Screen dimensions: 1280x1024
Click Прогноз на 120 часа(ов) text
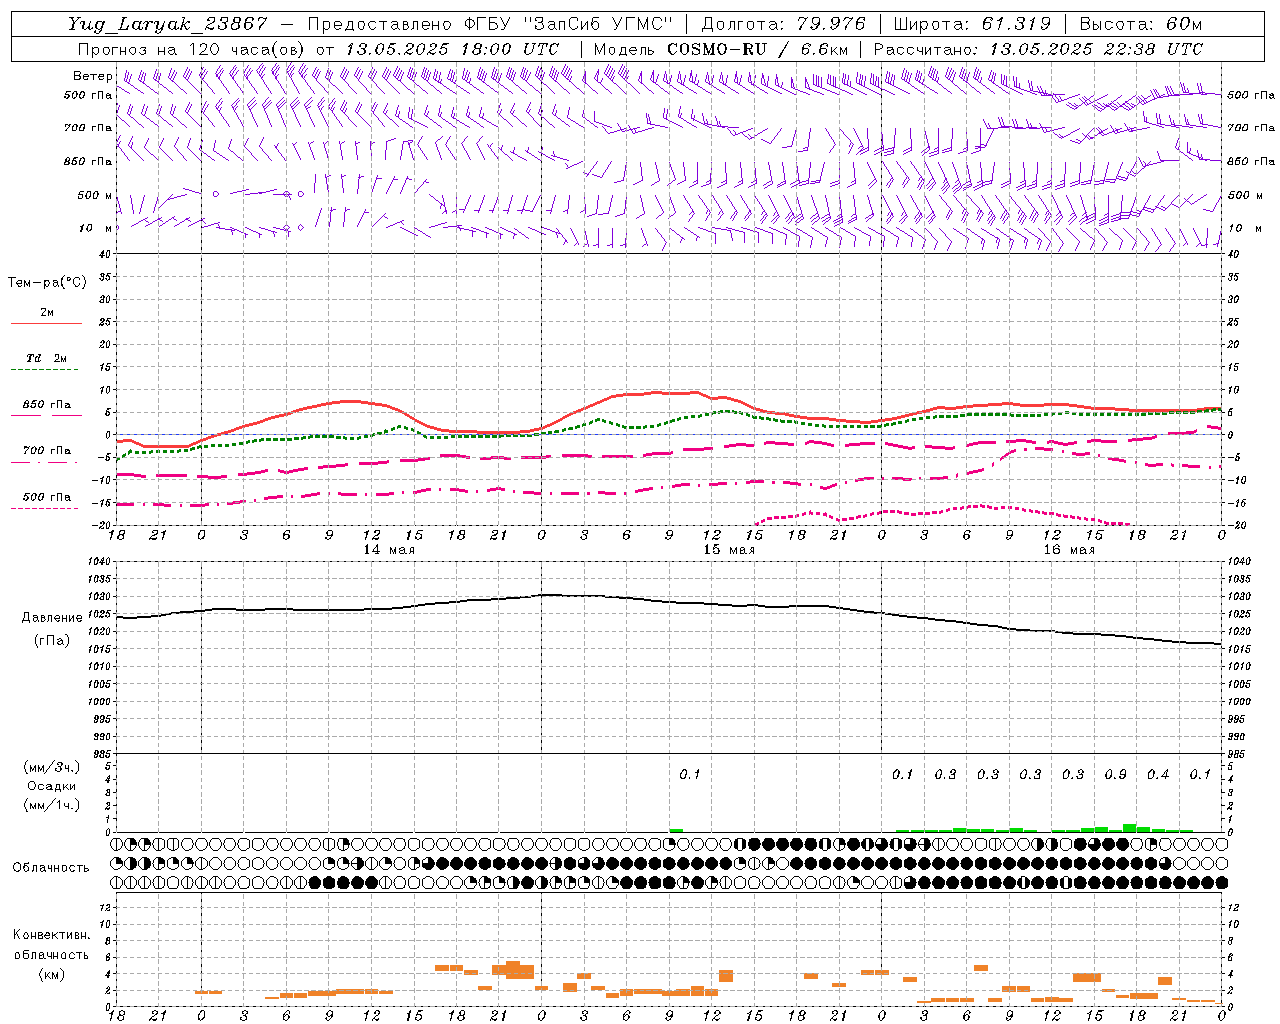click(x=191, y=49)
